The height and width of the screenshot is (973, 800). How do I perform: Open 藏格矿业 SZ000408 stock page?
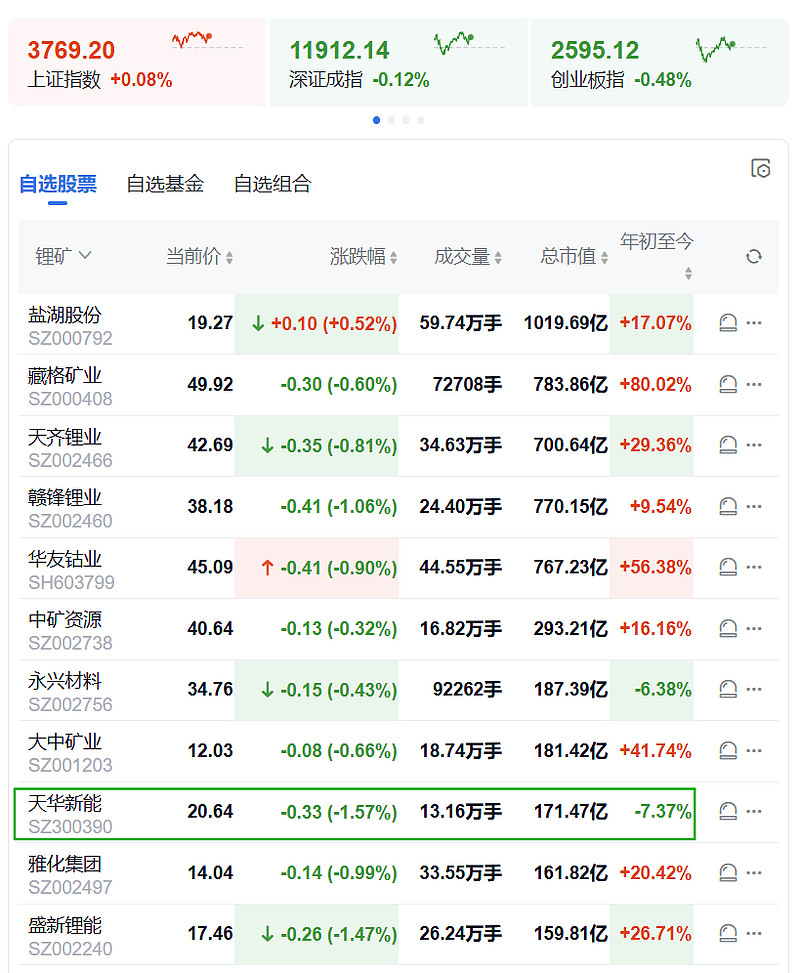[x=70, y=387]
